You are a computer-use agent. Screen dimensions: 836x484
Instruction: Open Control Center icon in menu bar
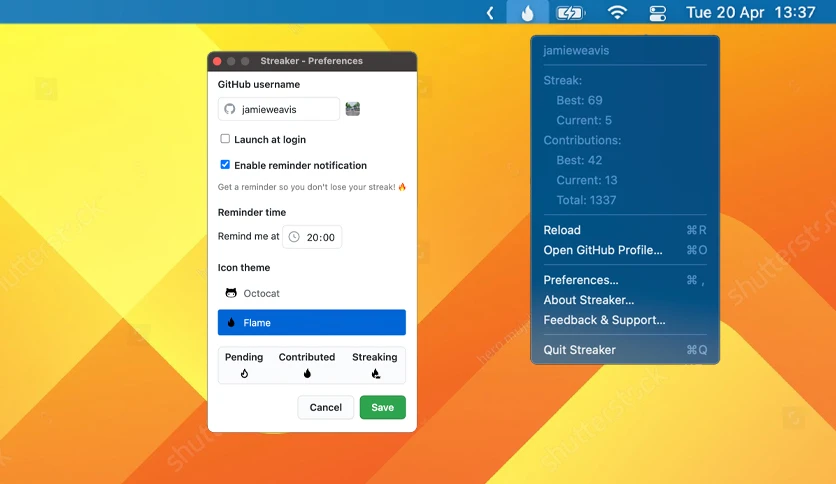(x=657, y=13)
